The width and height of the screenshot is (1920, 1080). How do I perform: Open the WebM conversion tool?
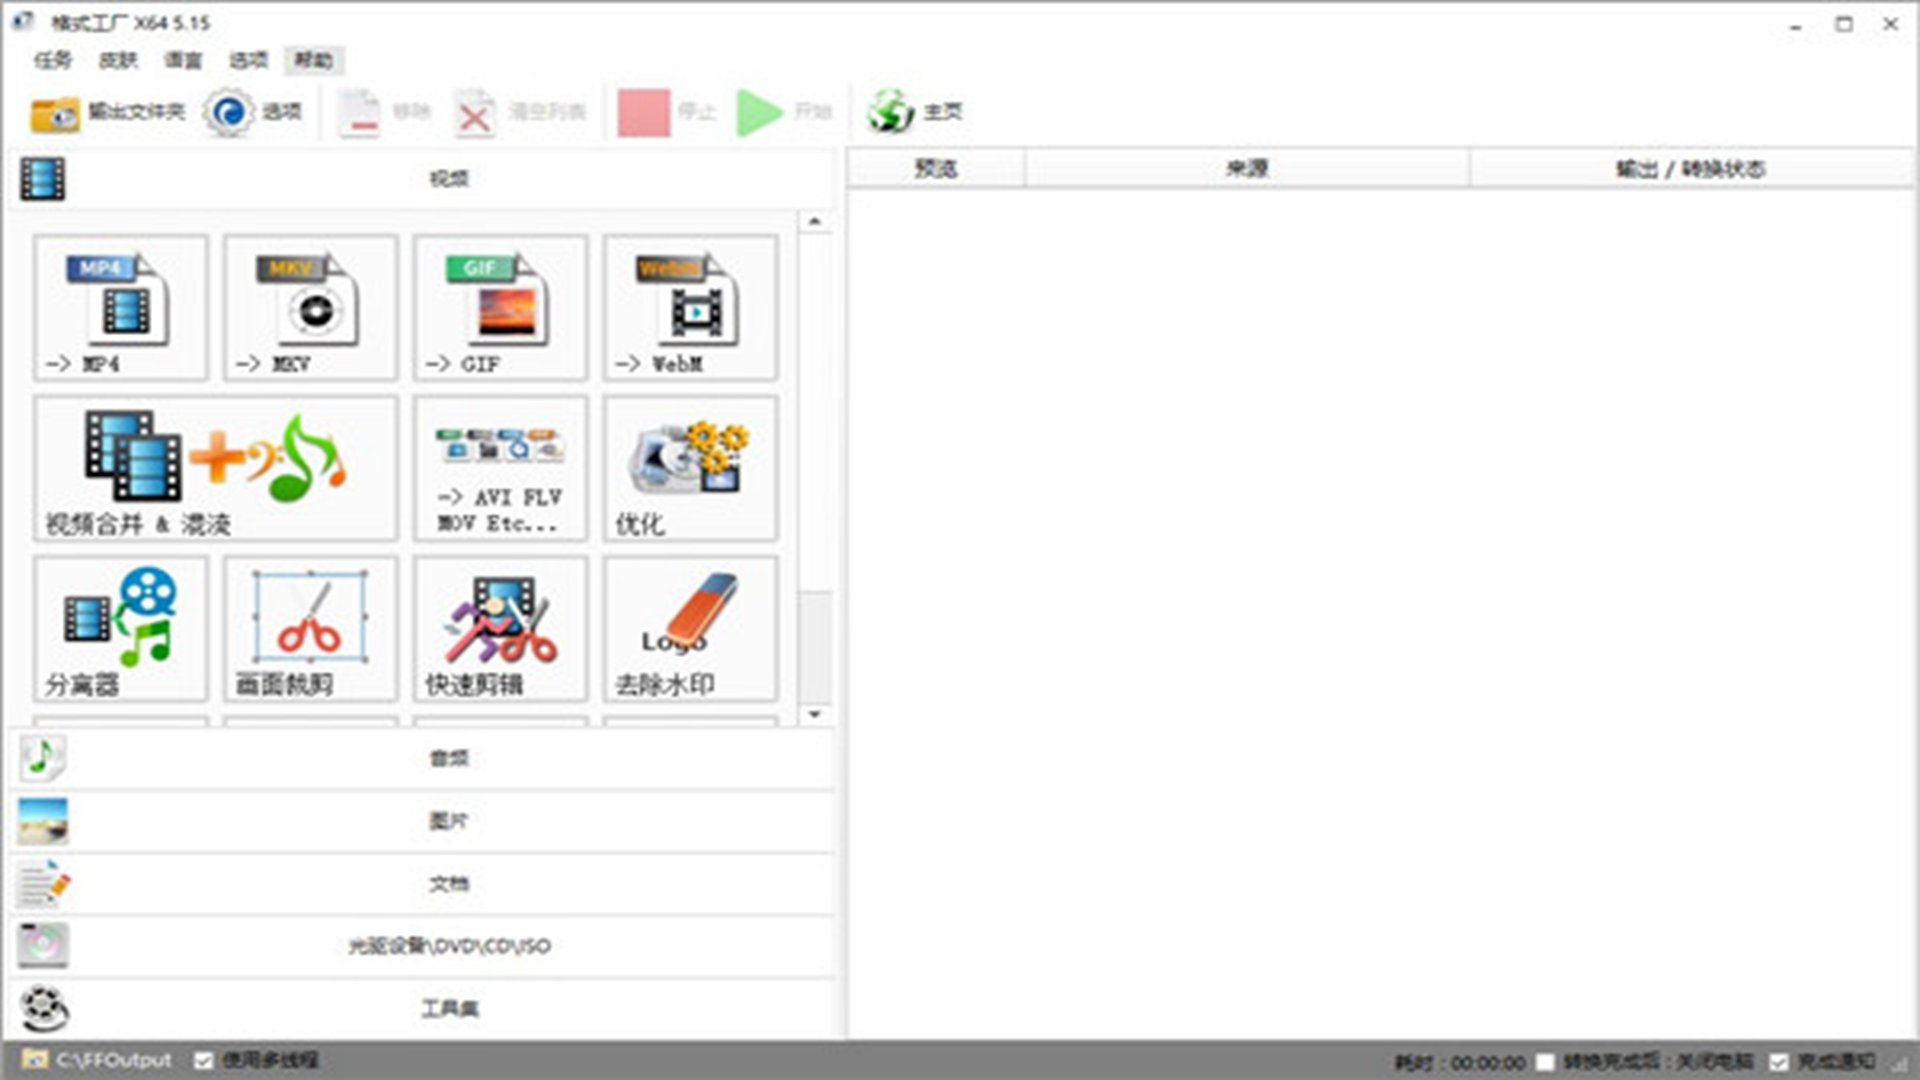pos(690,308)
